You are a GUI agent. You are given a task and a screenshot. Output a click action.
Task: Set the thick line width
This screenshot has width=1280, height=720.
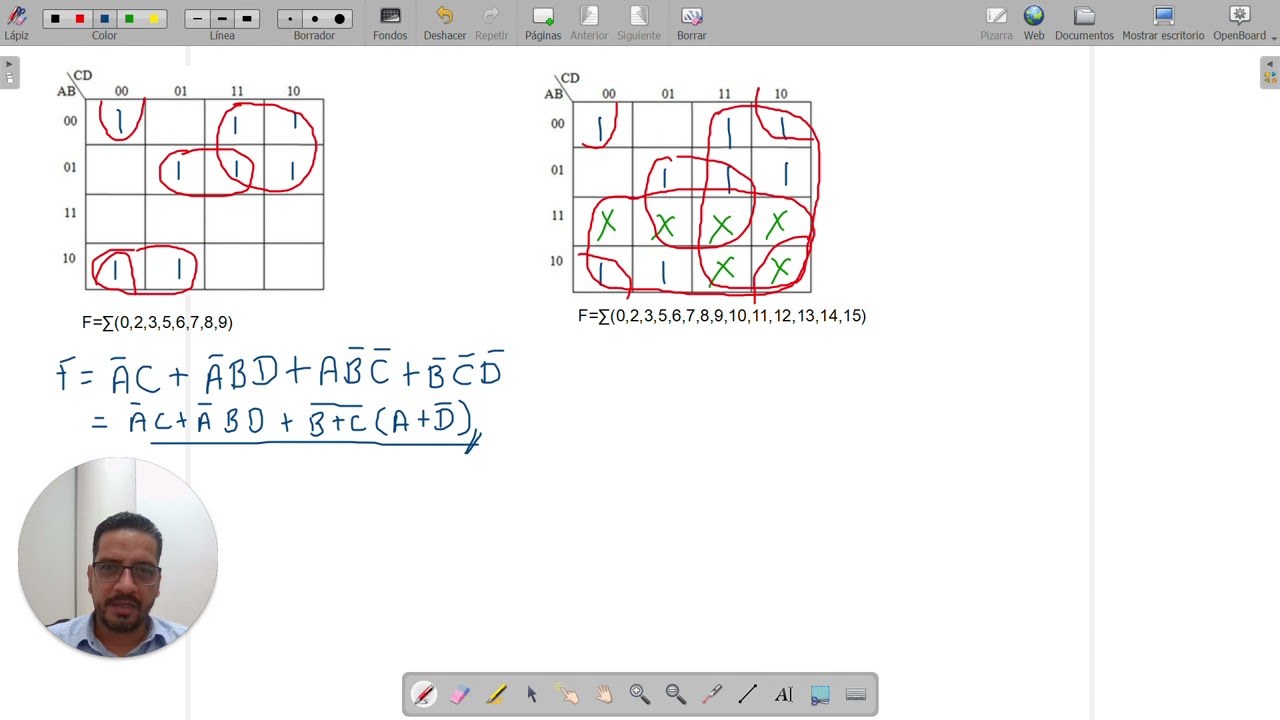coord(247,19)
